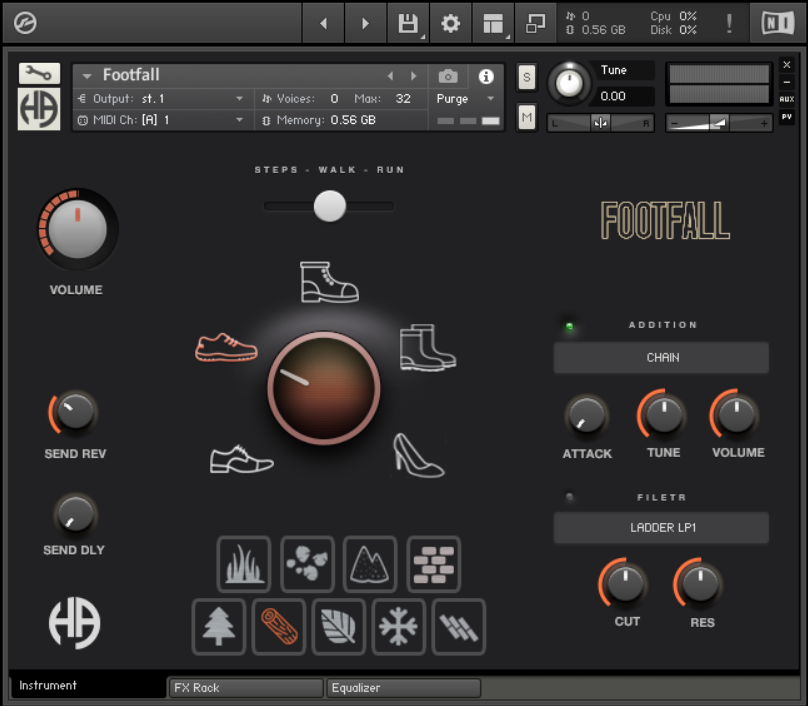Open the Equalizer tab
This screenshot has width=808, height=706.
[403, 688]
